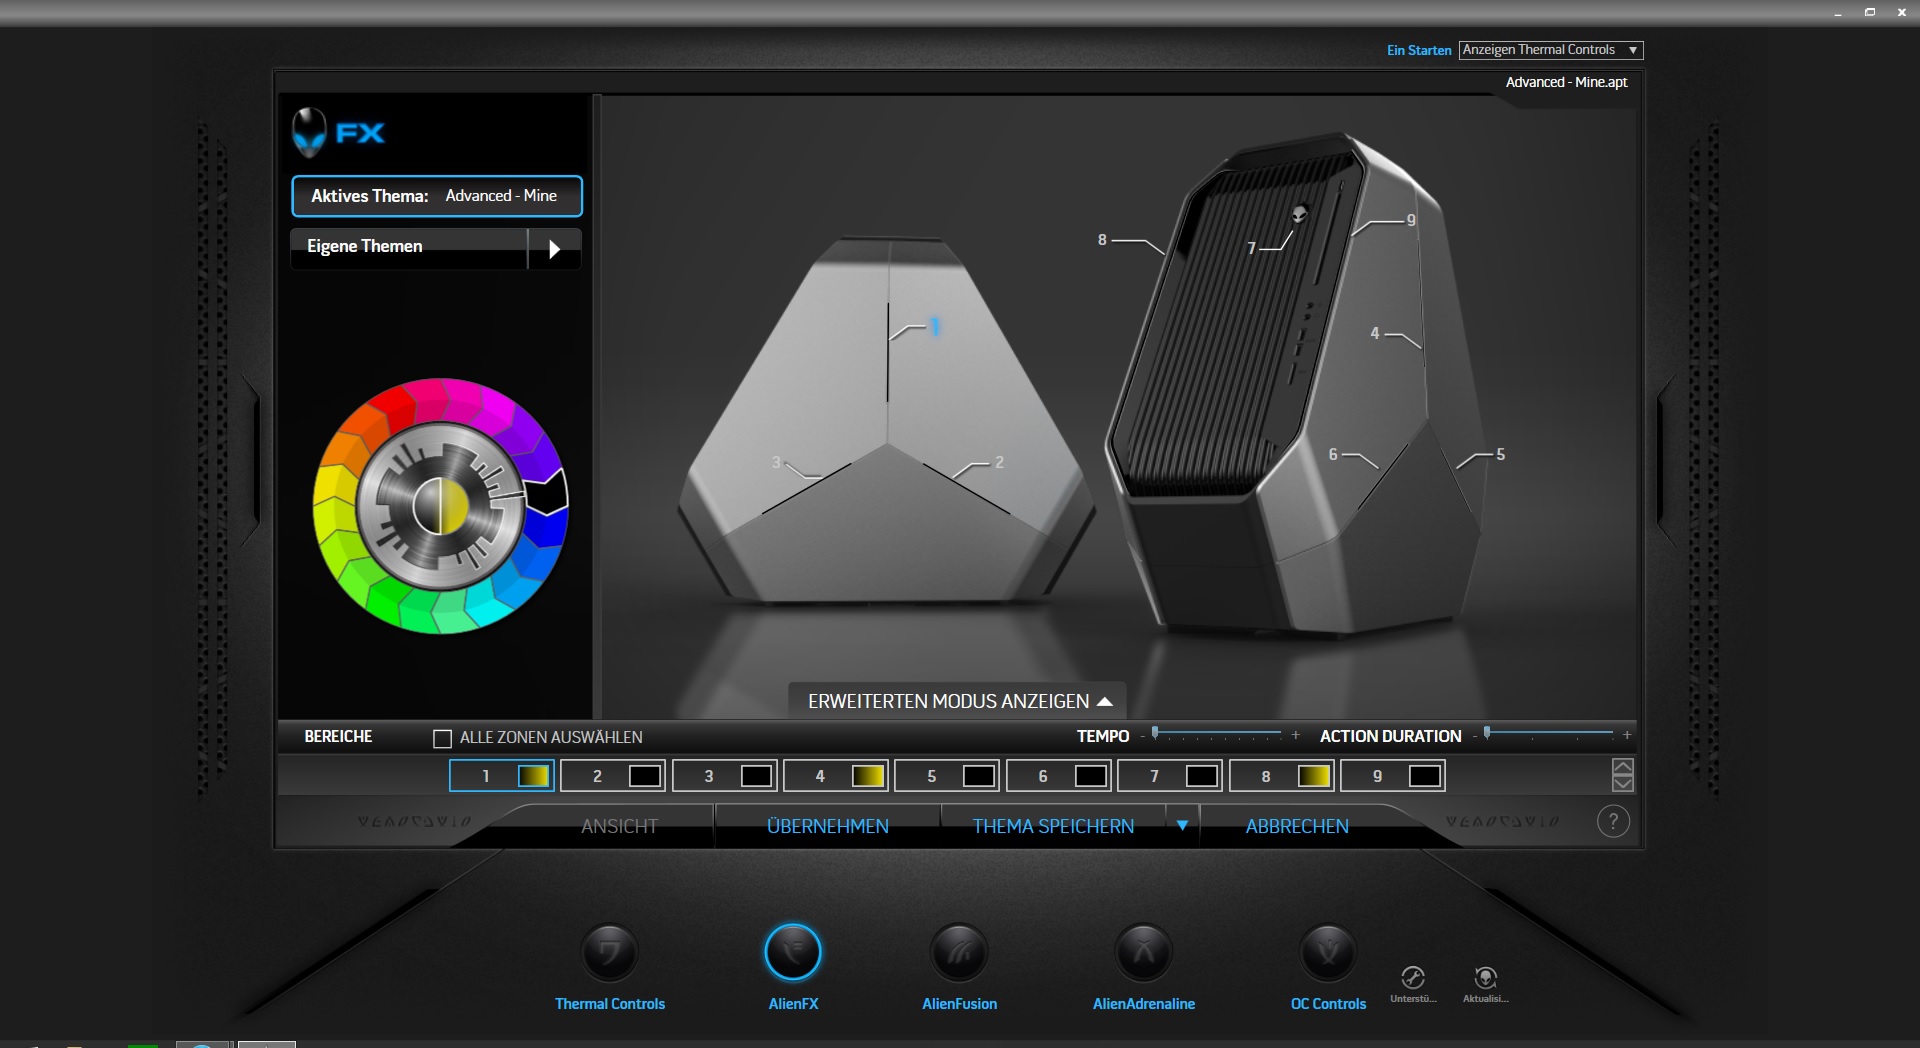Click the Tempo slider handle

(1155, 733)
